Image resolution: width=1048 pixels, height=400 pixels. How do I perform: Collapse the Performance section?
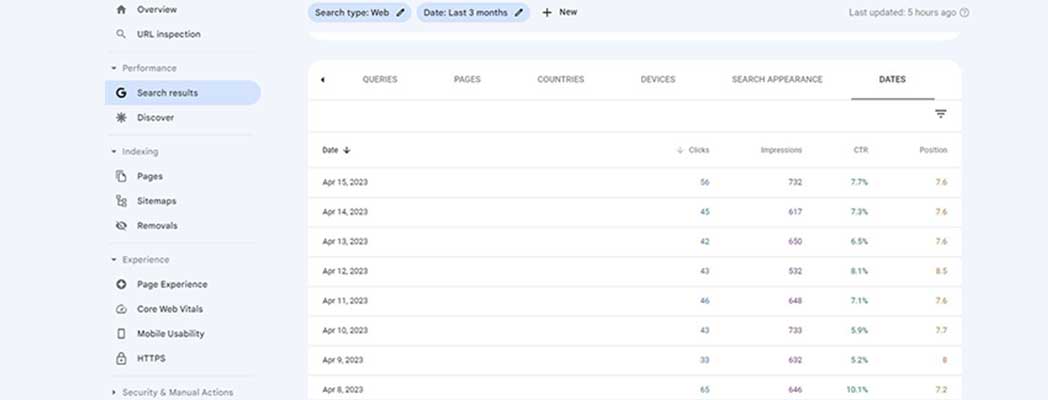[x=114, y=68]
